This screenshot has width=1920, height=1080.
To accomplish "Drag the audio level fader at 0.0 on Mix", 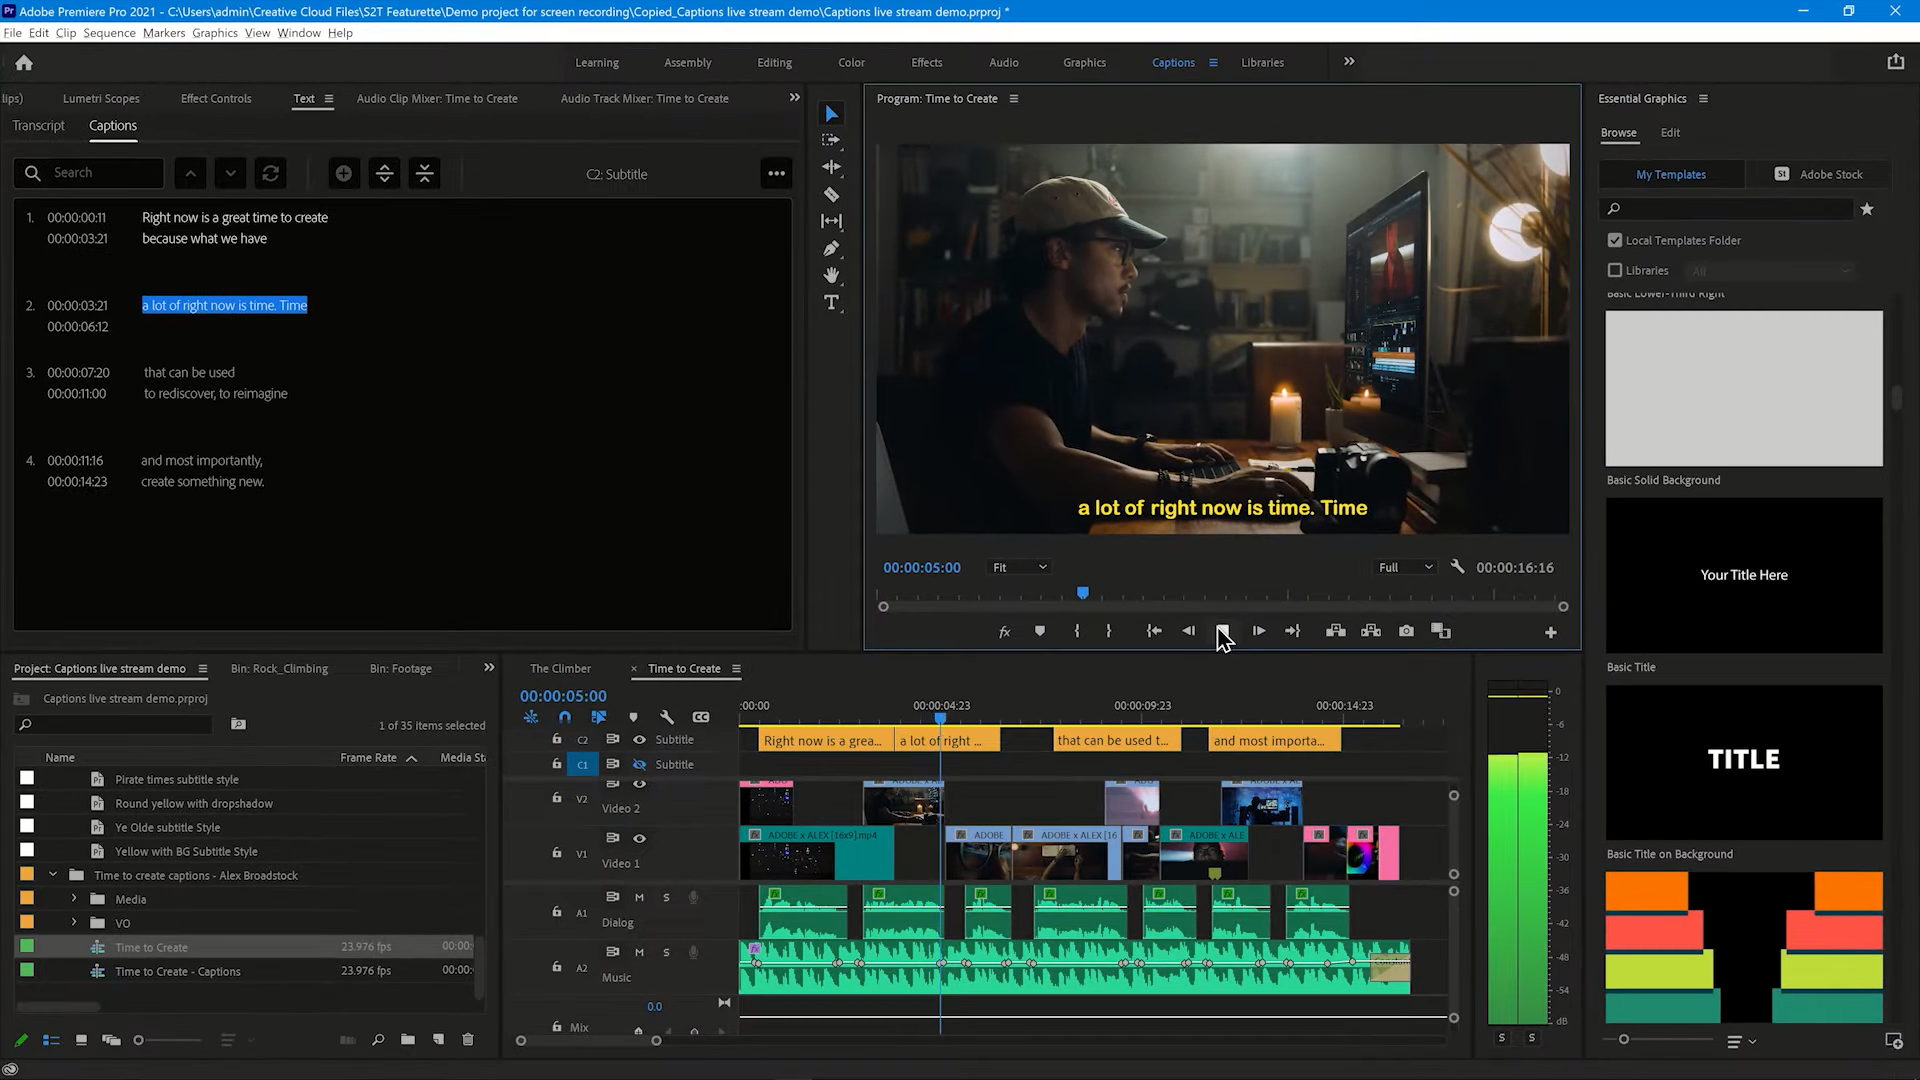I will point(654,1006).
